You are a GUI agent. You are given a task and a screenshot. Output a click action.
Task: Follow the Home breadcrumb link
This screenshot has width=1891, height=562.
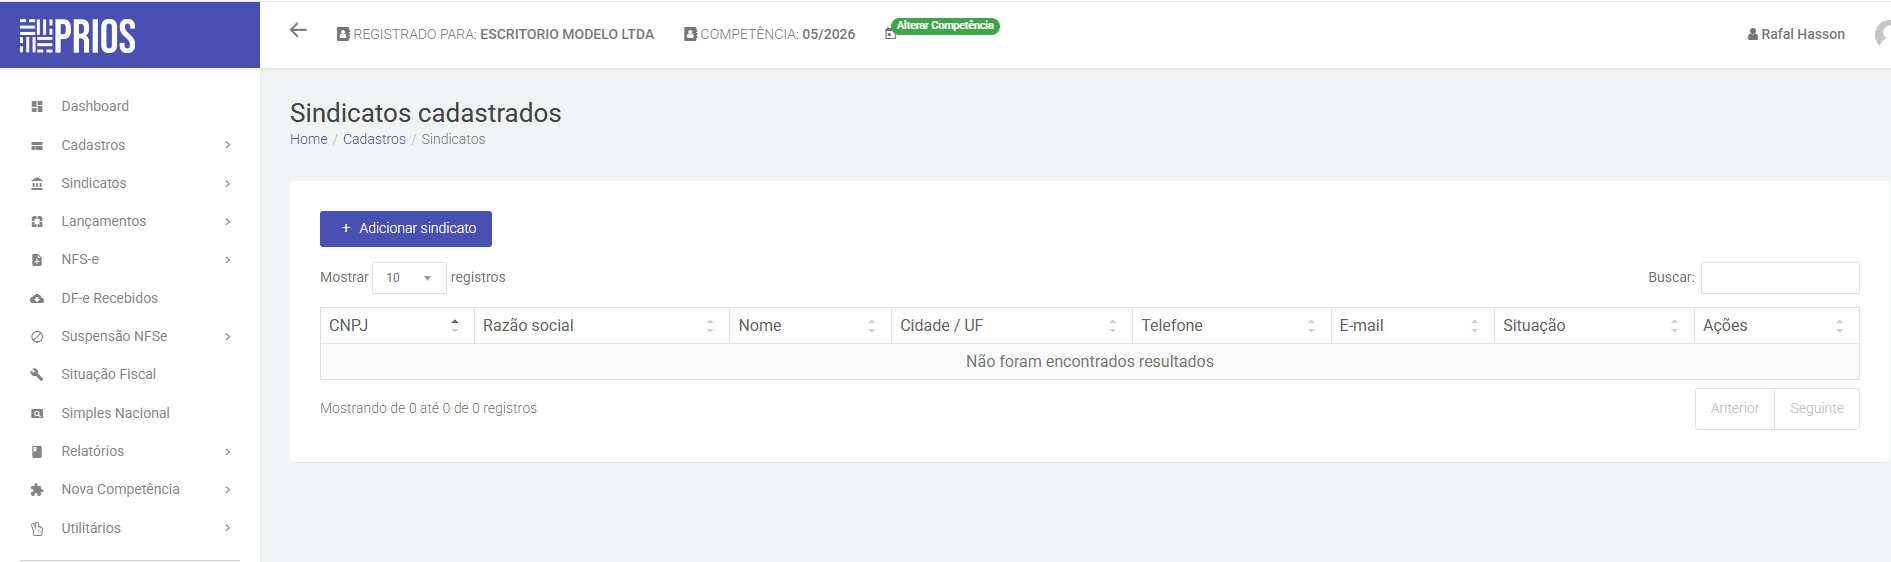pyautogui.click(x=309, y=139)
